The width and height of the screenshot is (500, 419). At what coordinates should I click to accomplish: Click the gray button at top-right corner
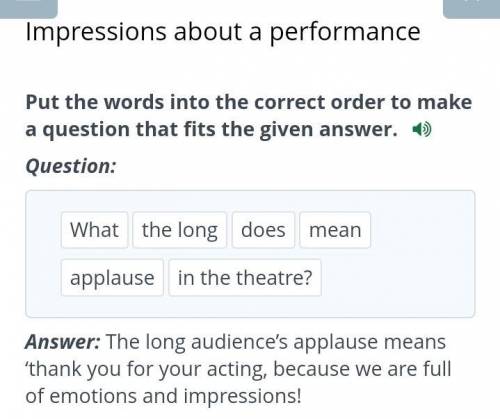click(471, 8)
